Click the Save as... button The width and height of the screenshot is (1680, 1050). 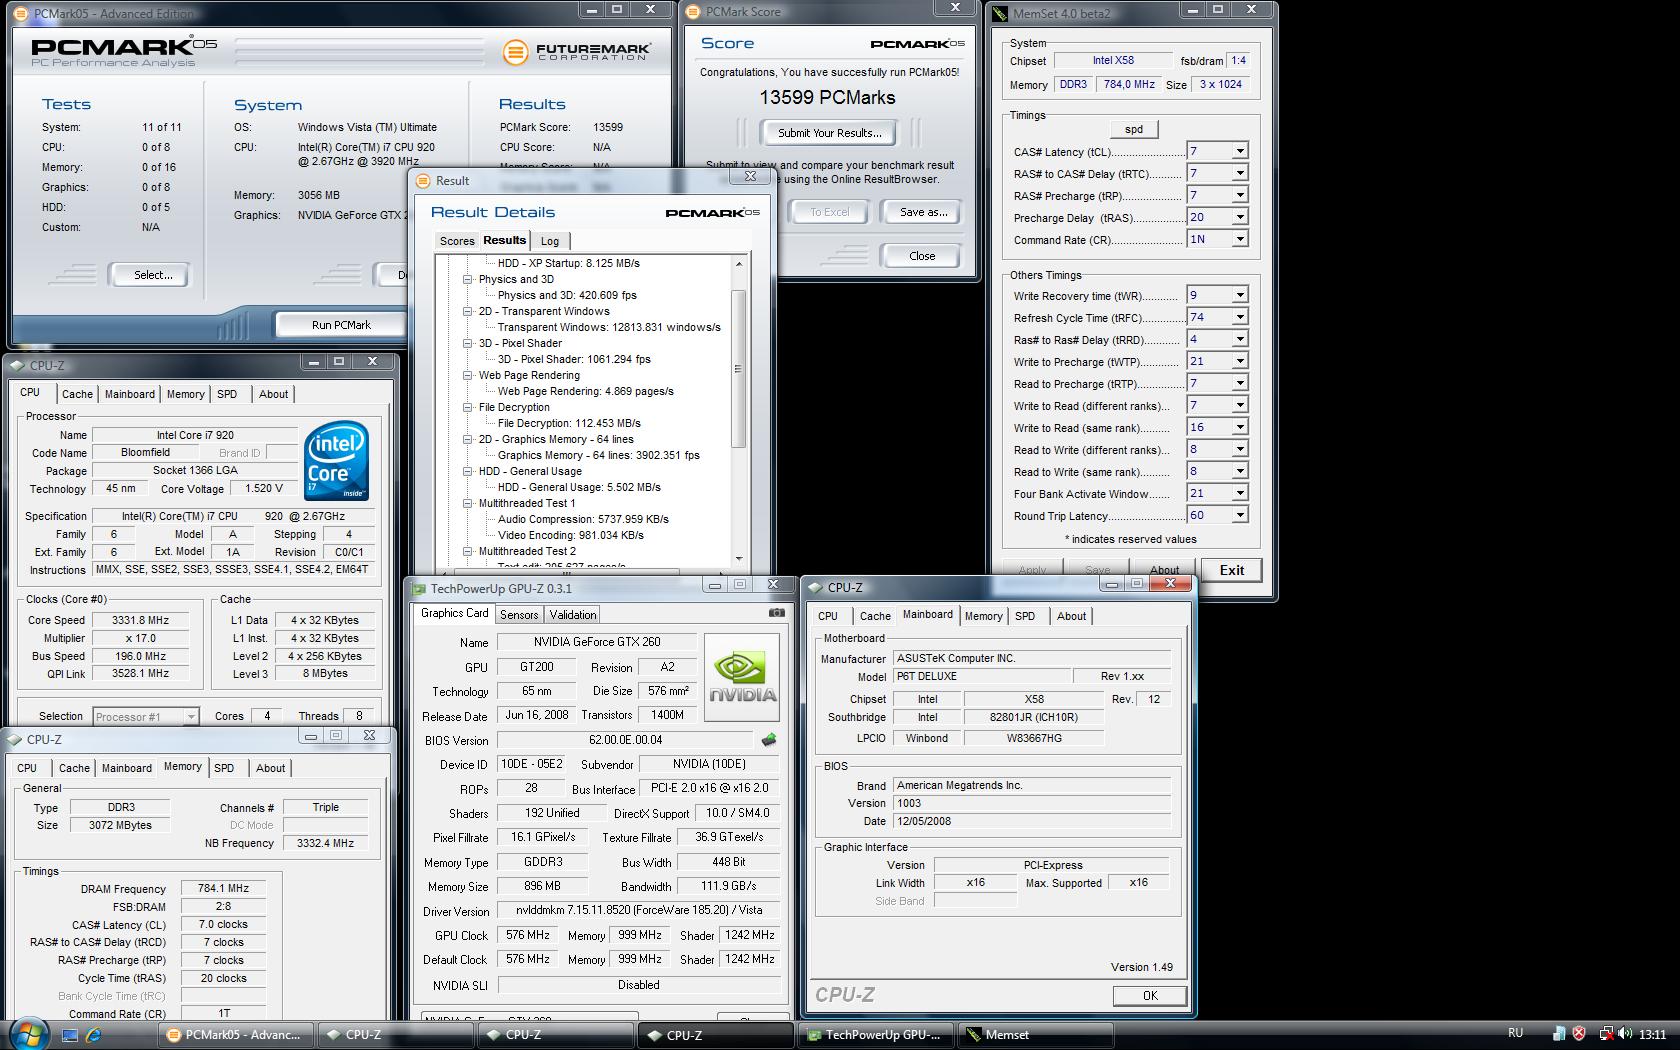923,212
